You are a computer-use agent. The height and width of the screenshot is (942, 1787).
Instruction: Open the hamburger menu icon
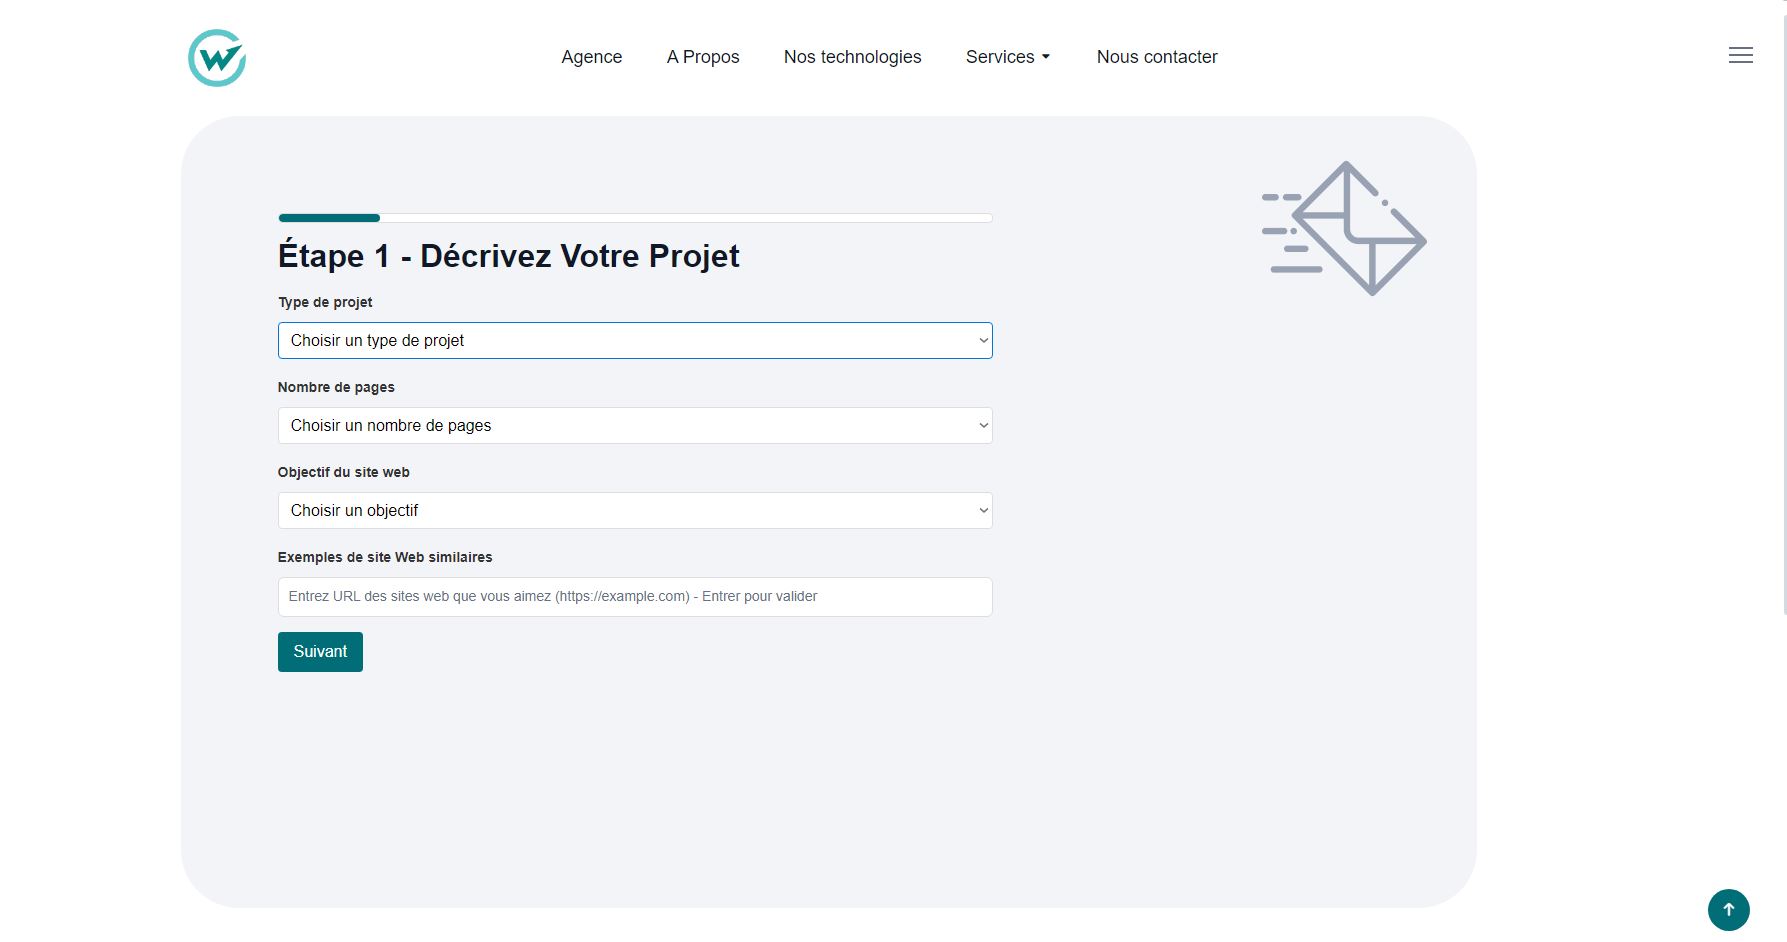1740,56
